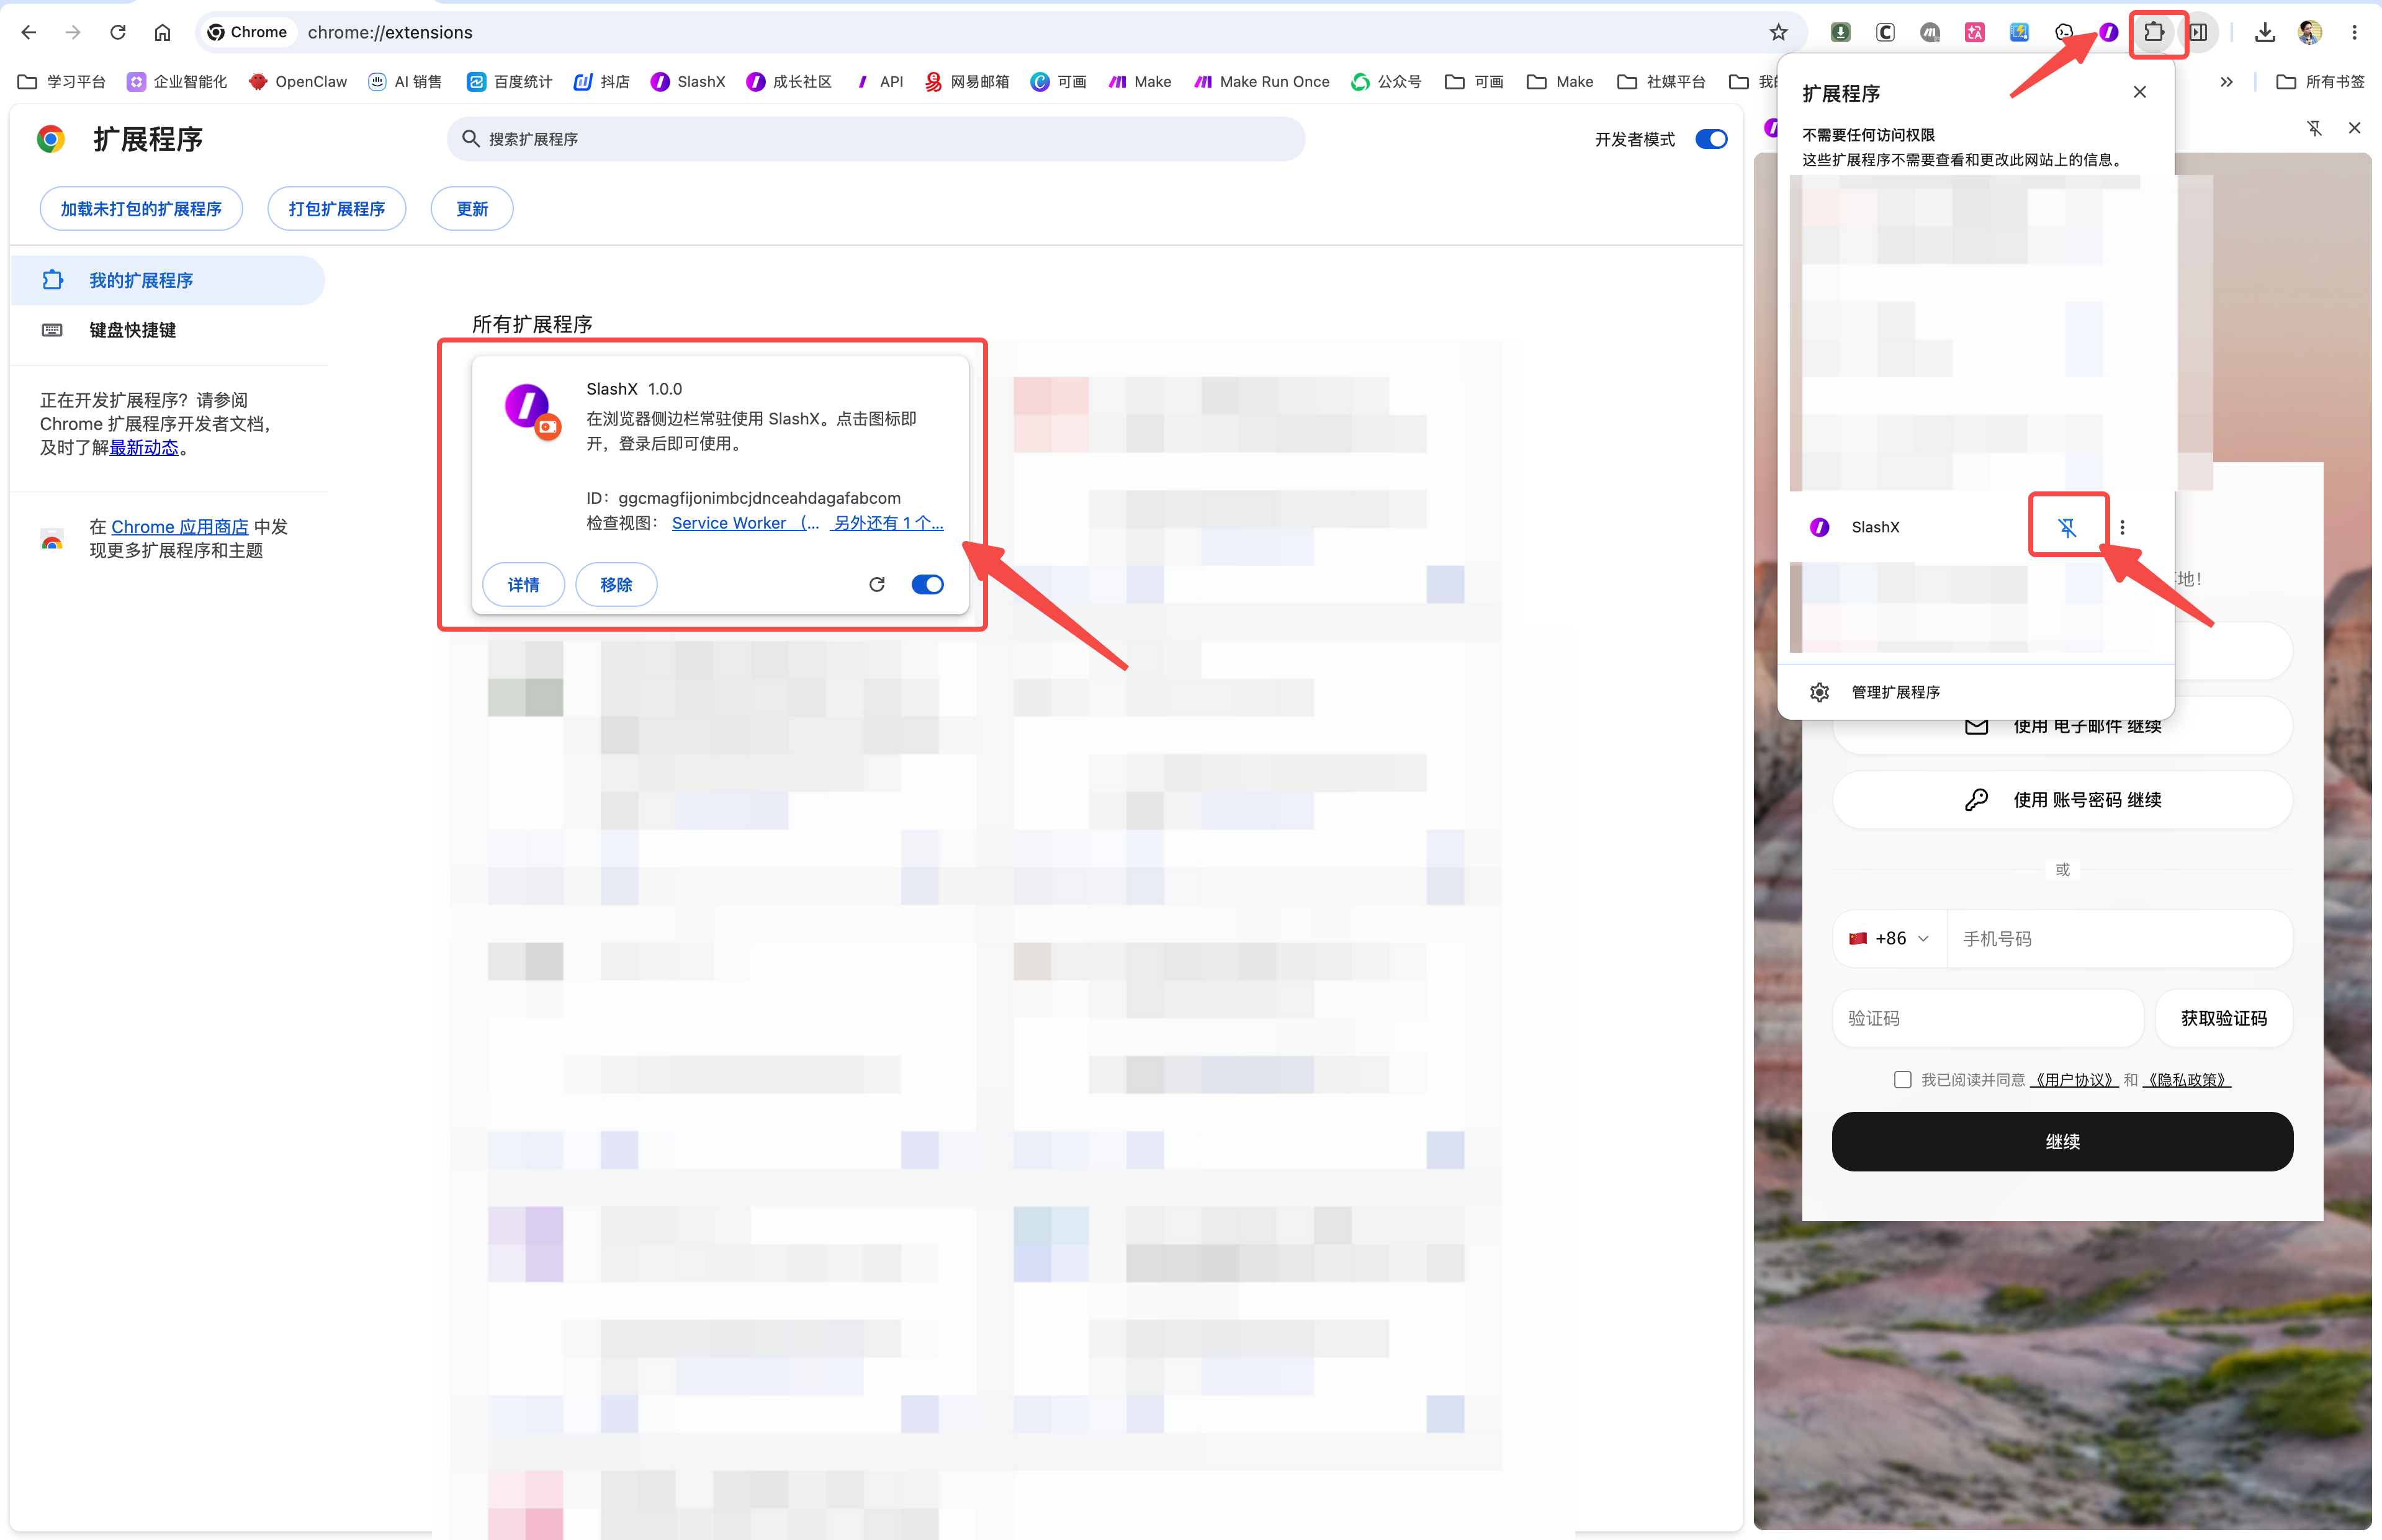Open the API bookmark

[879, 82]
